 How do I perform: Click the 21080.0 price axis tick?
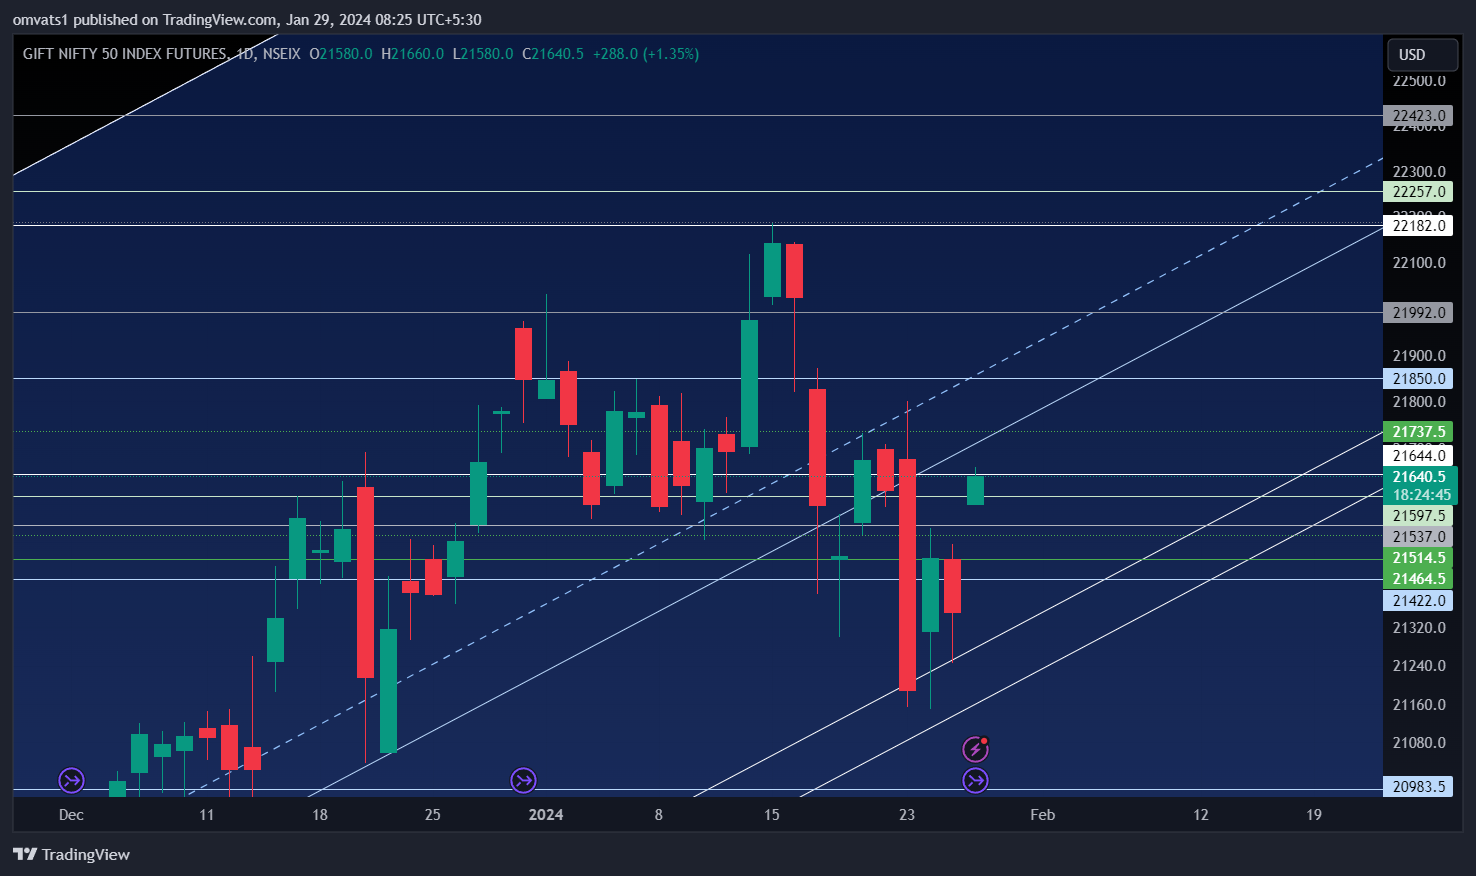(1419, 743)
